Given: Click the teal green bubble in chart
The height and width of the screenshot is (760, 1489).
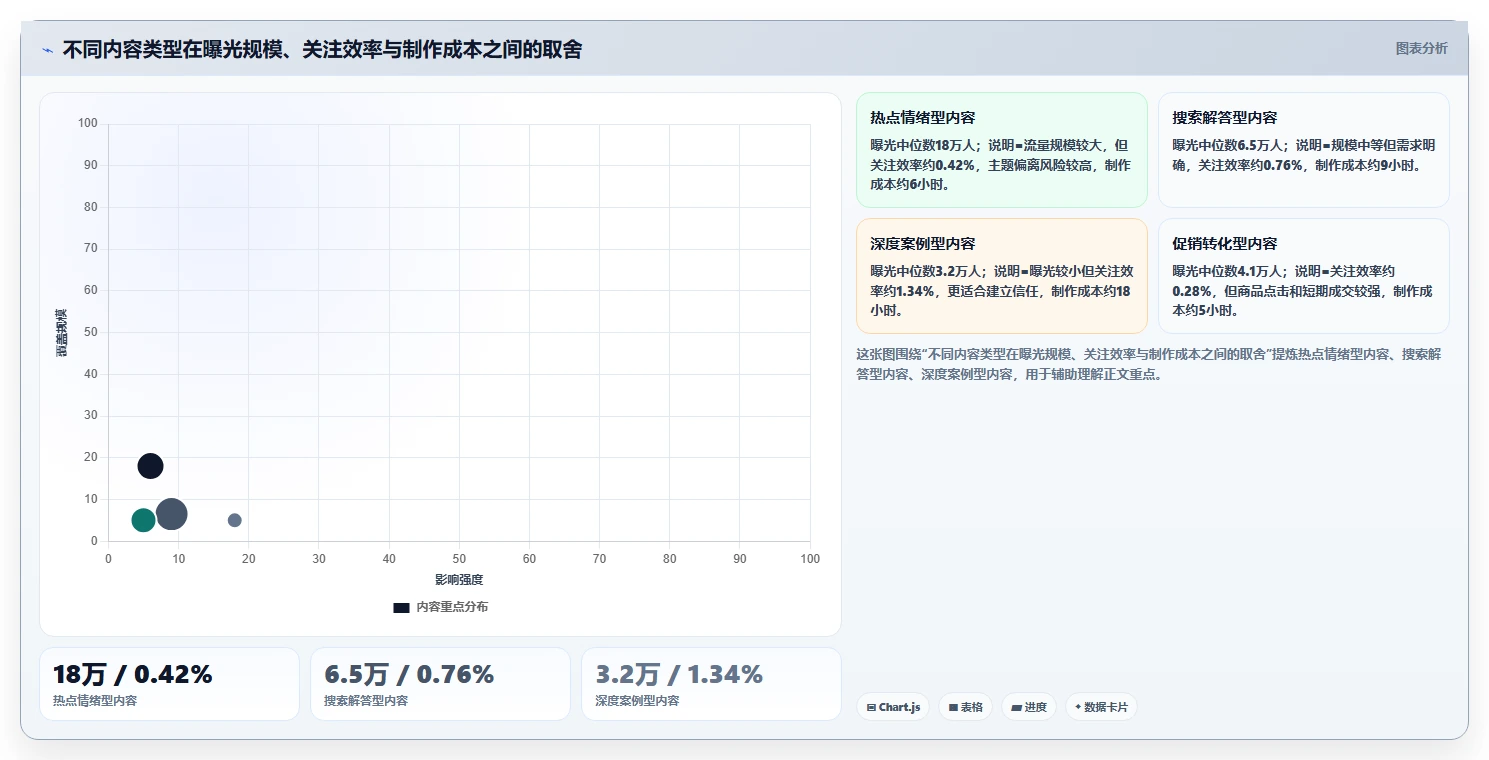Looking at the screenshot, I should (143, 520).
